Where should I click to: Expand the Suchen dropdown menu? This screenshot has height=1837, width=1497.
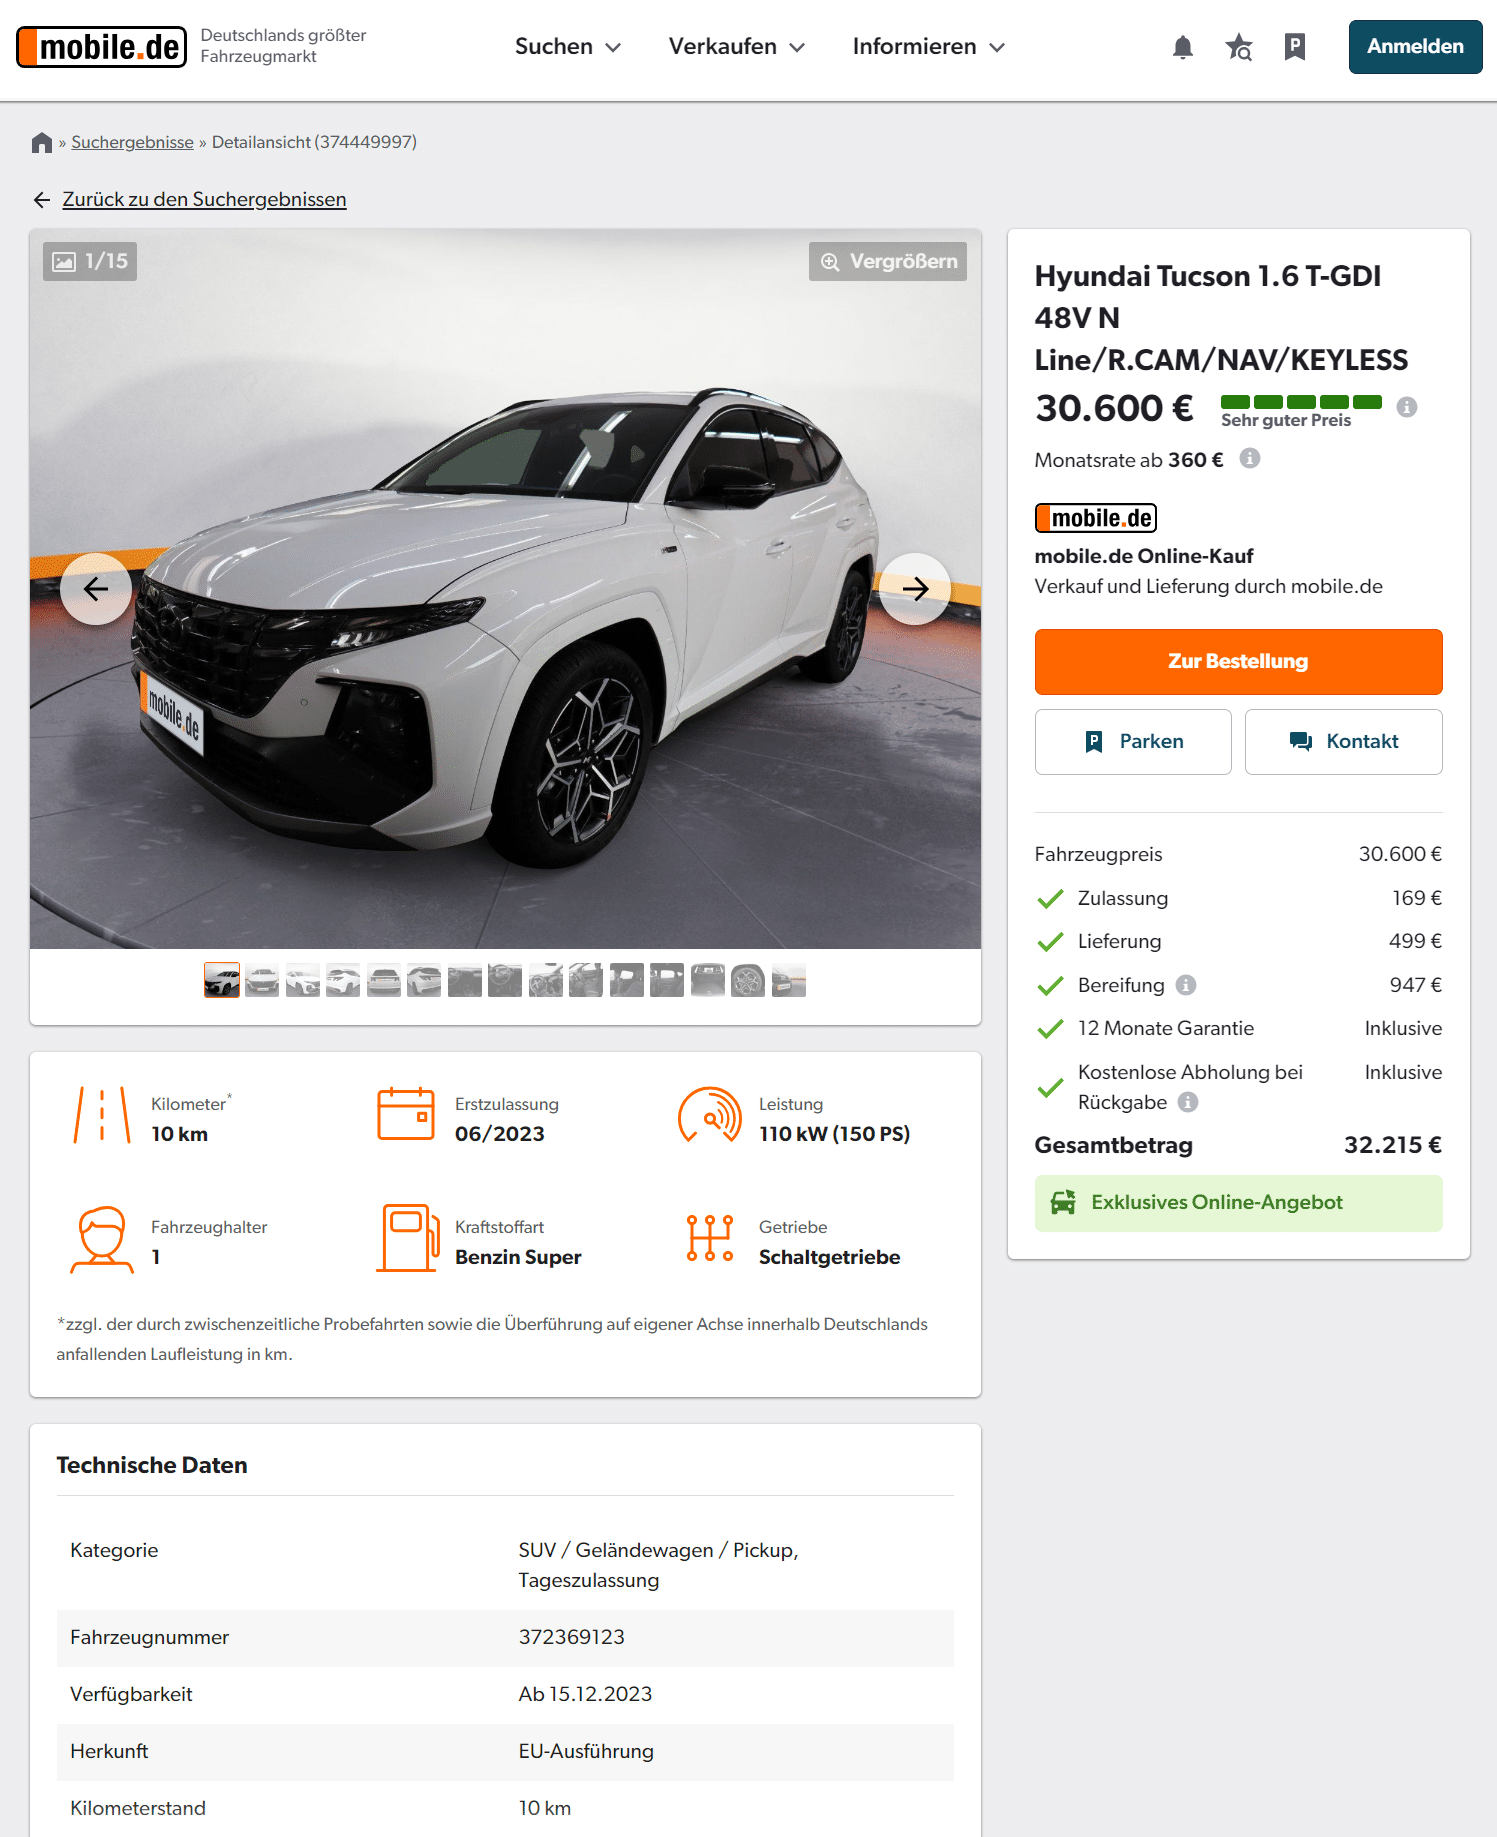567,47
